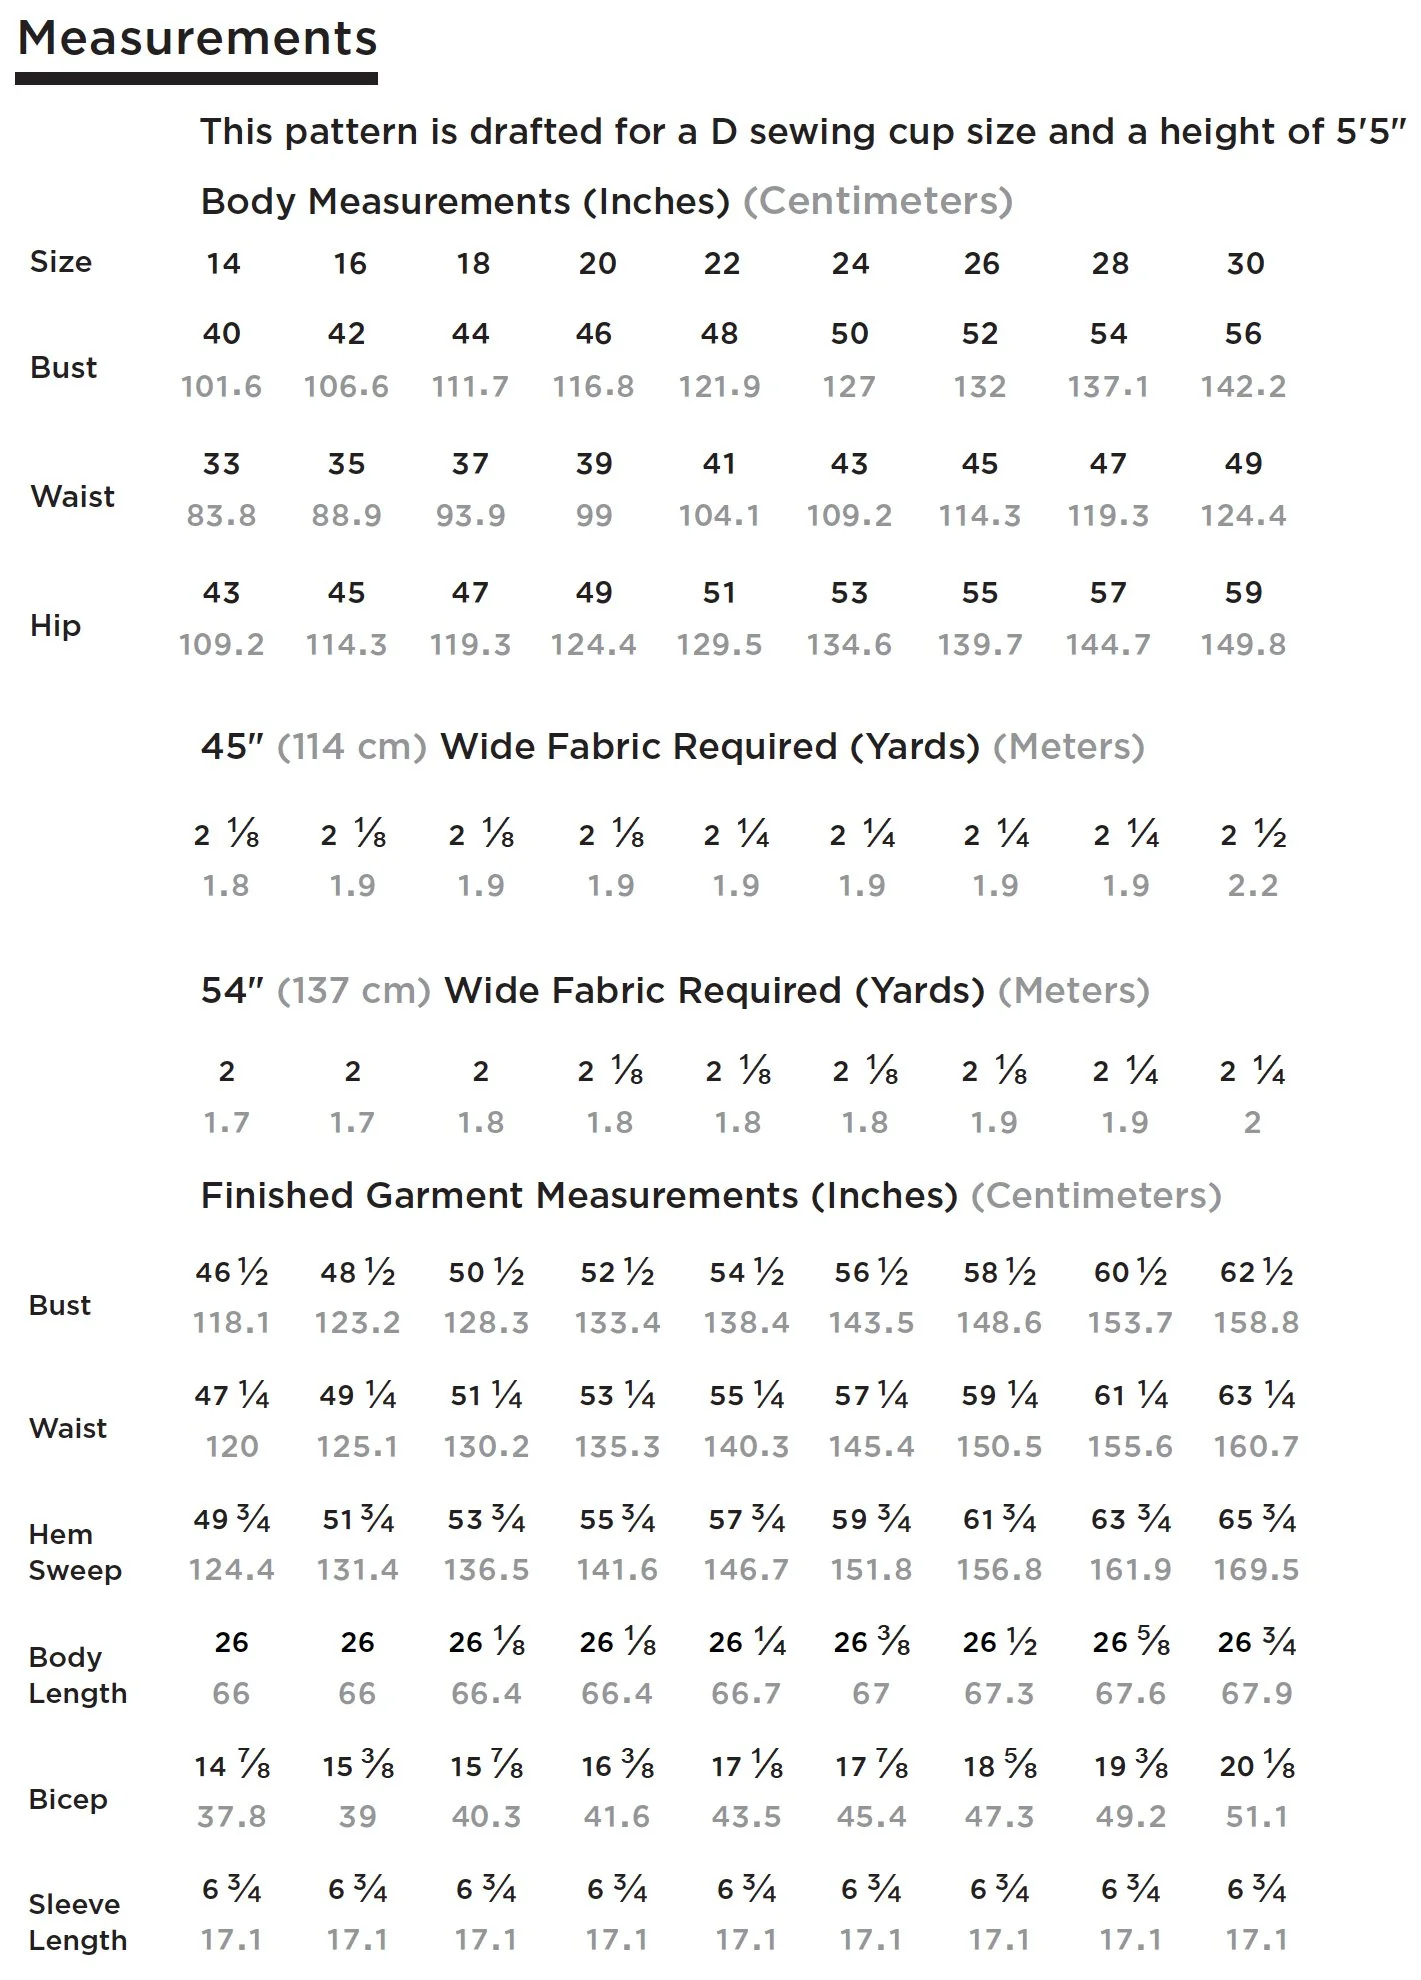Image resolution: width=1421 pixels, height=1980 pixels.
Task: Click the 45″ Wide Fabric Required heading
Action: coord(672,747)
